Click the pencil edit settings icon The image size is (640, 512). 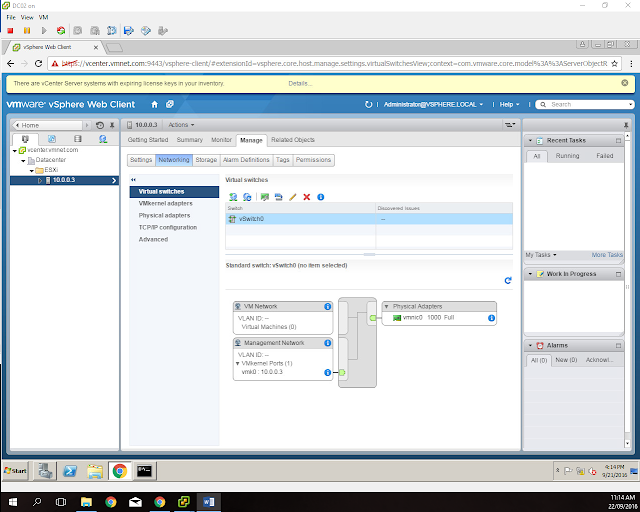point(293,197)
